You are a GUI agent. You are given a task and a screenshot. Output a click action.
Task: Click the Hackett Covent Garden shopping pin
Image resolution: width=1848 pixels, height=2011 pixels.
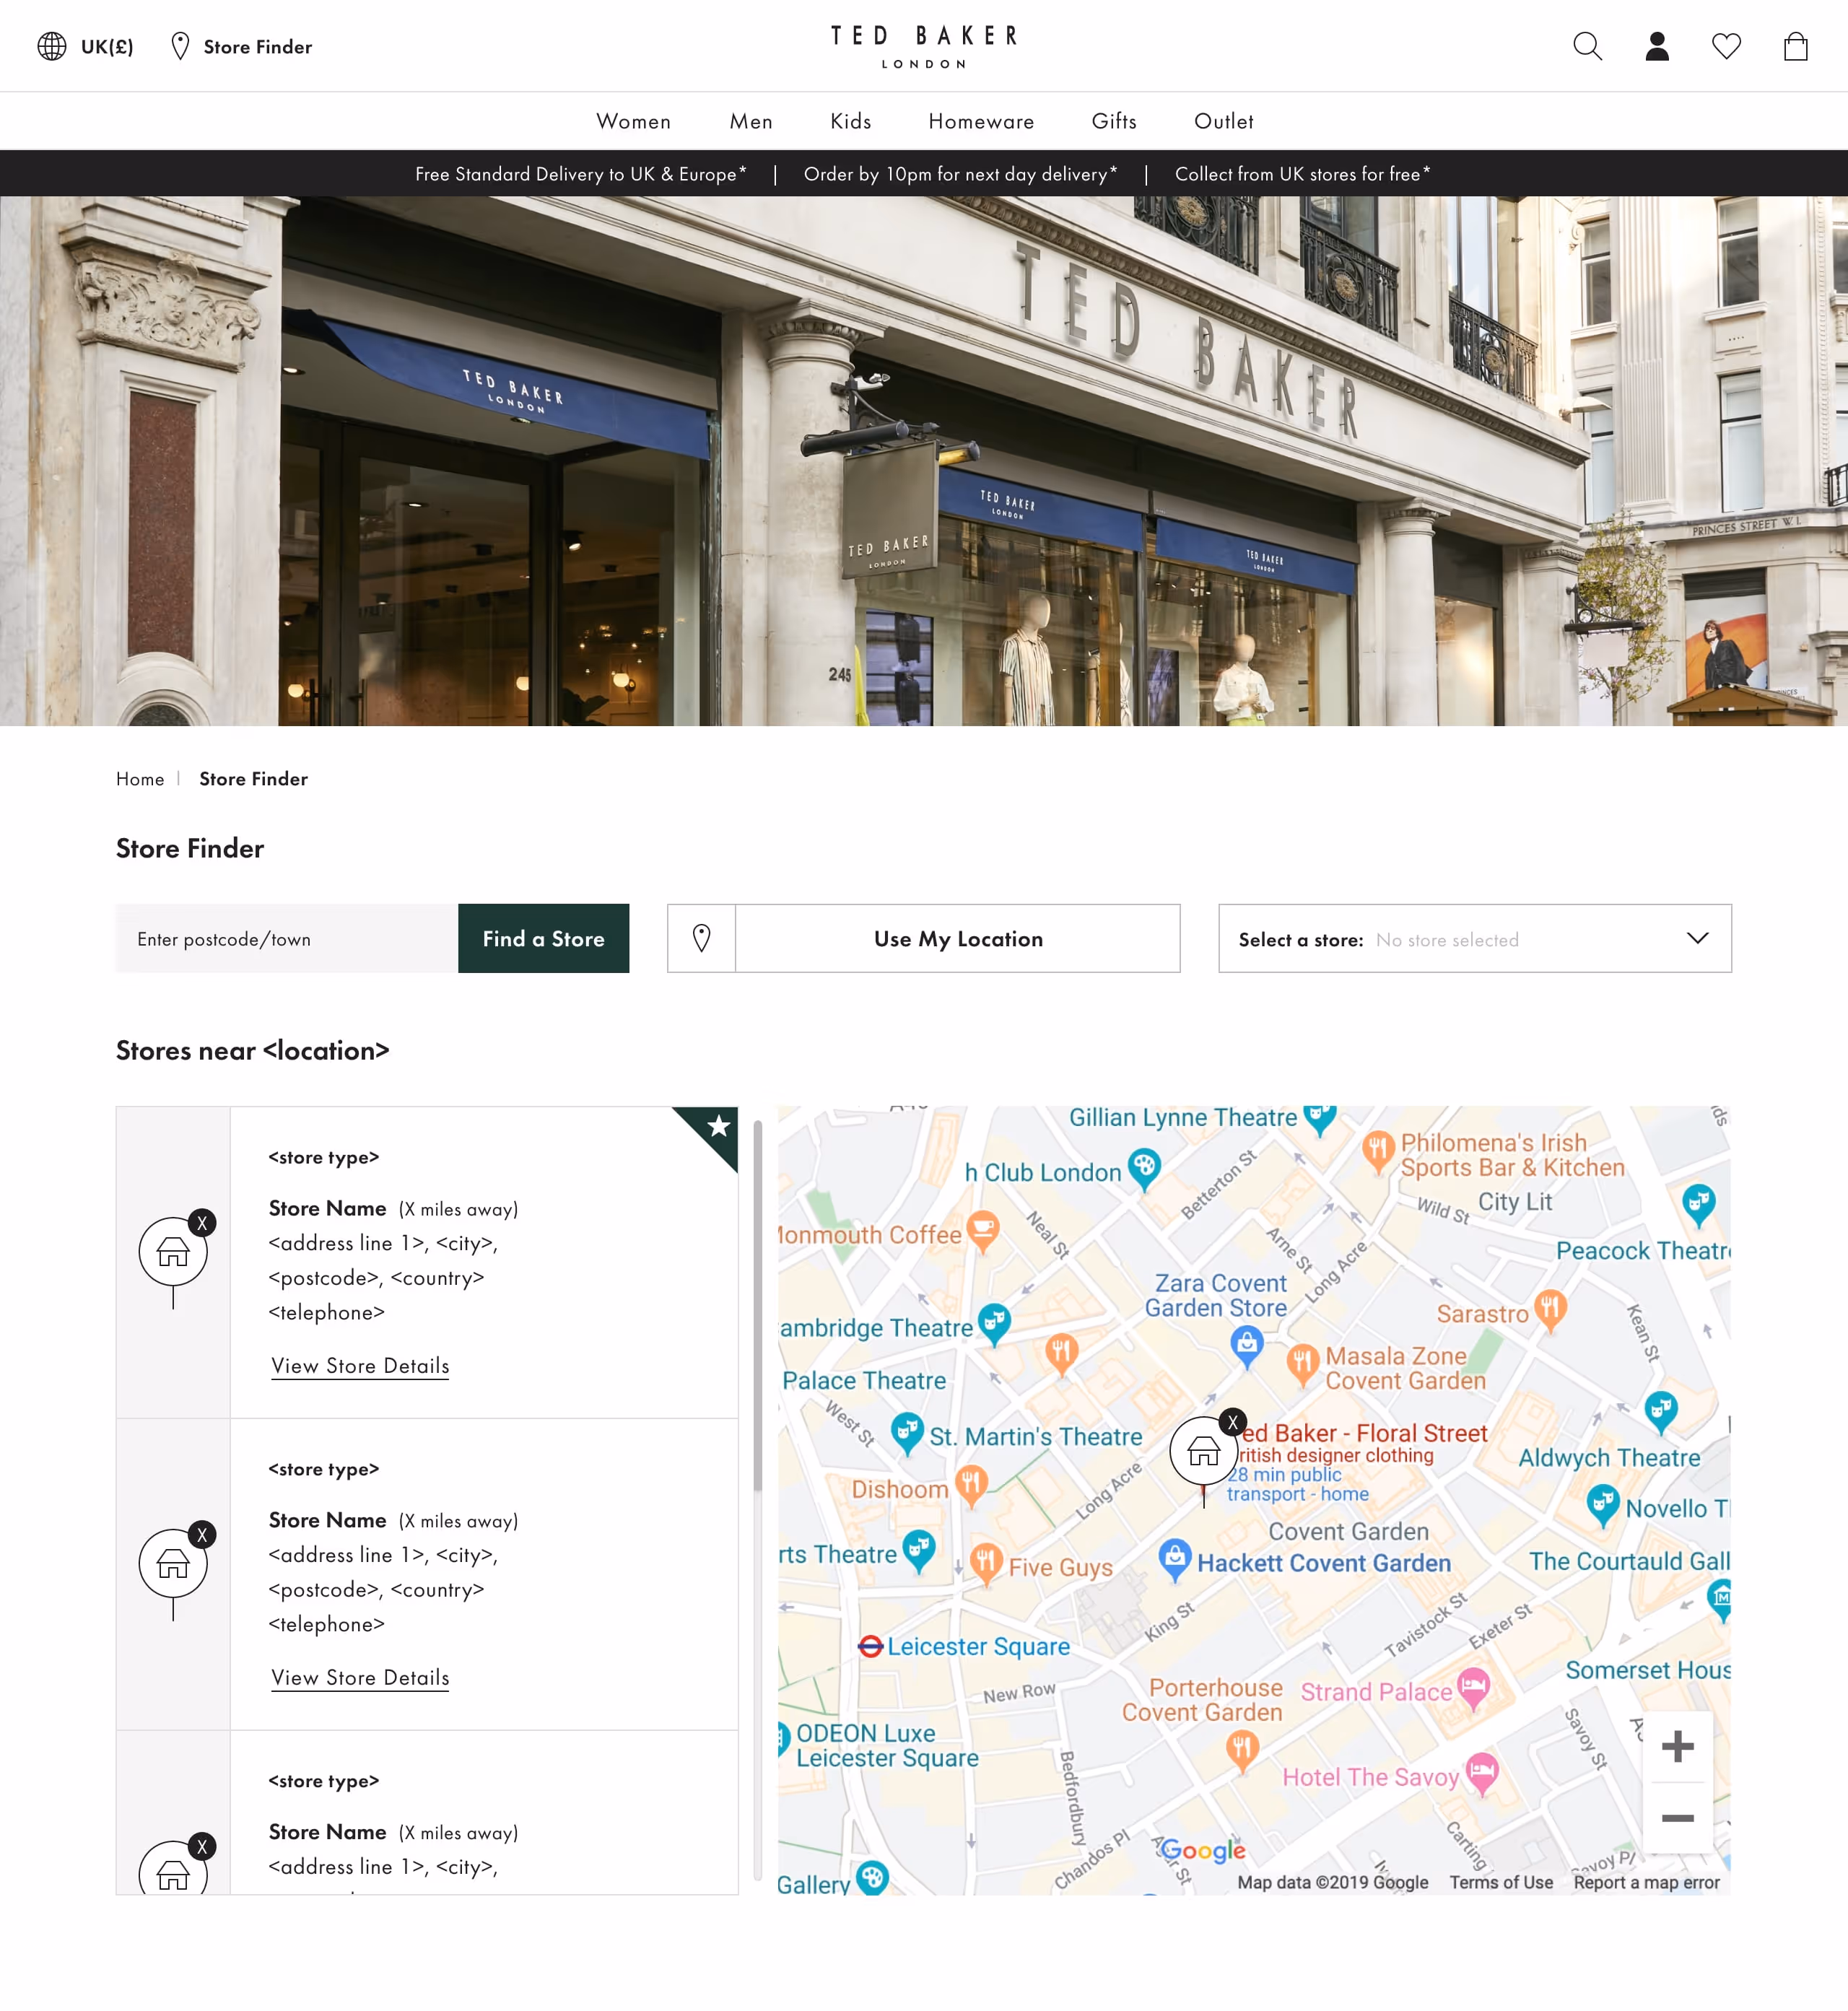tap(1175, 1558)
